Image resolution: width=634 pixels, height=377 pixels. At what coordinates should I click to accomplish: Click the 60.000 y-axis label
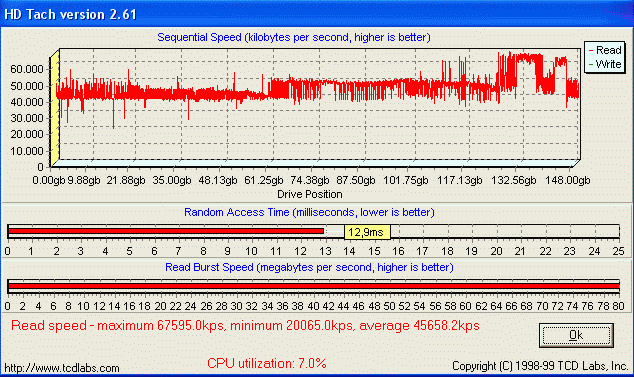(27, 69)
